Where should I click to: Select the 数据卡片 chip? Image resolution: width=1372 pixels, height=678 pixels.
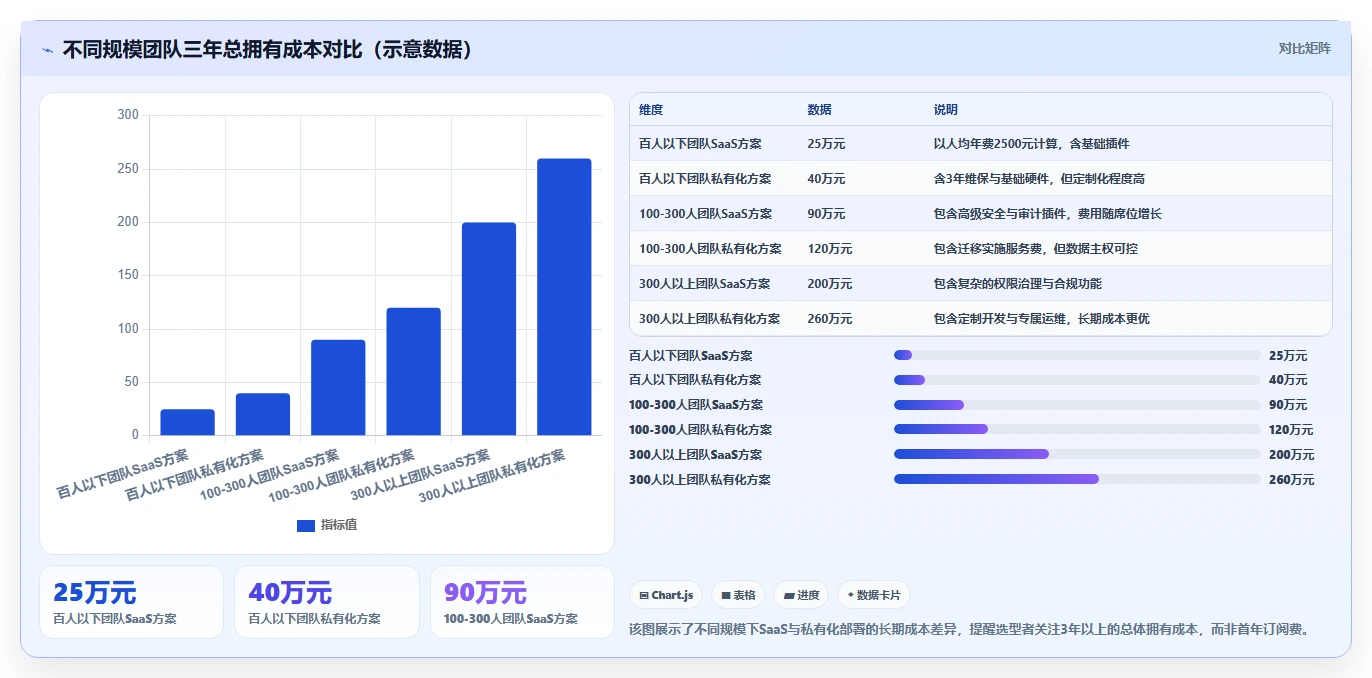(873, 595)
